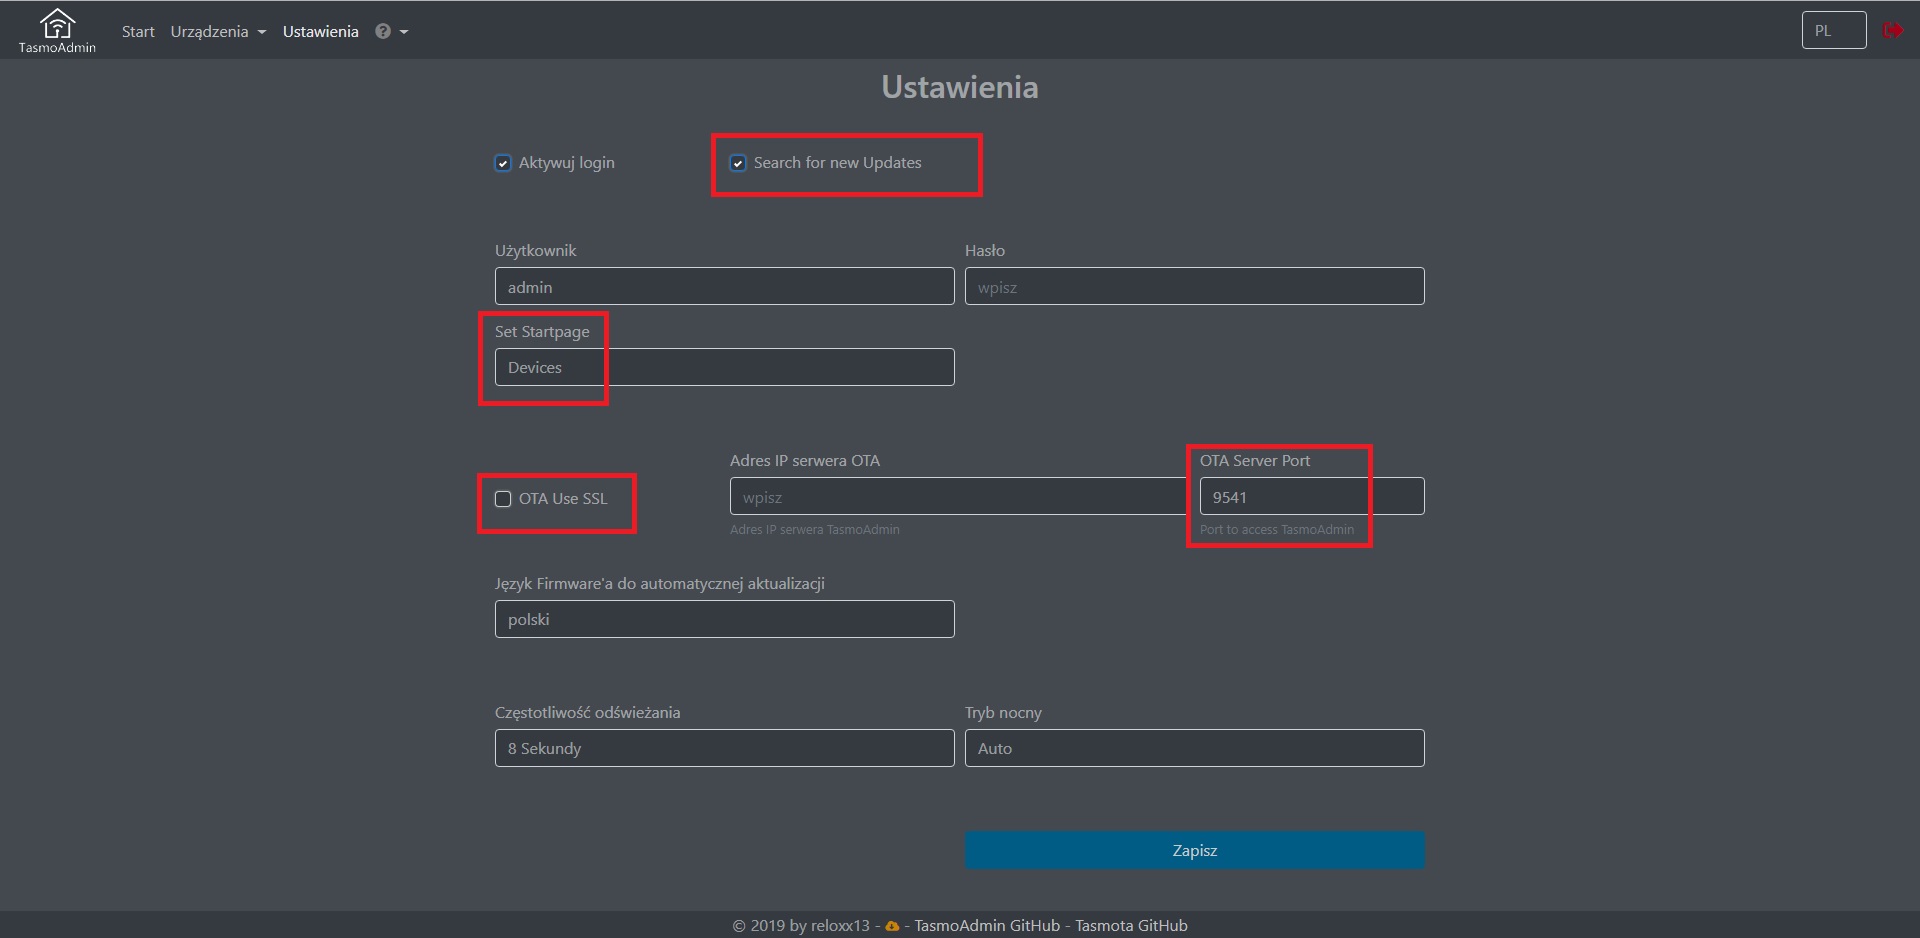Open the TasmoAdmin GitHub link
This screenshot has width=1920, height=938.
pos(987,926)
